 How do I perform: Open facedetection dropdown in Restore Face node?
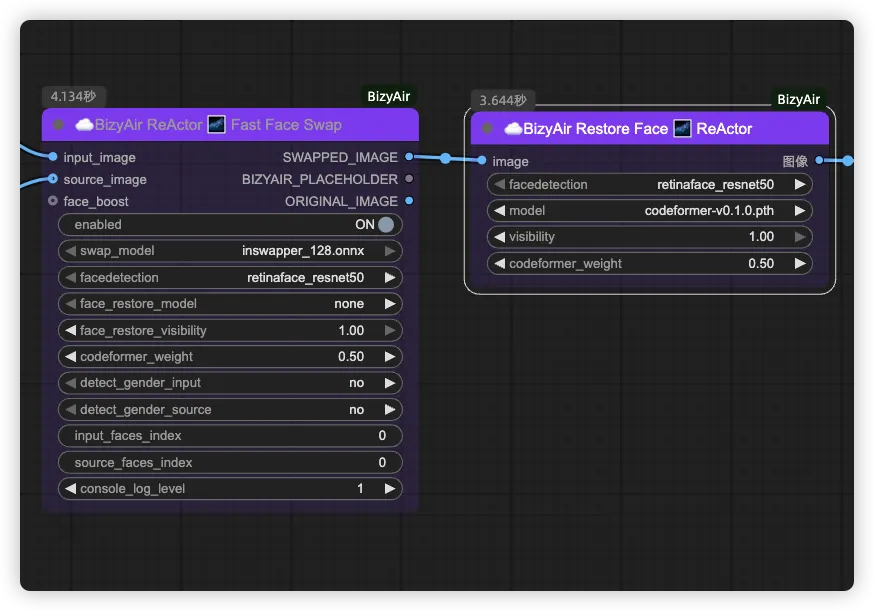(x=649, y=185)
